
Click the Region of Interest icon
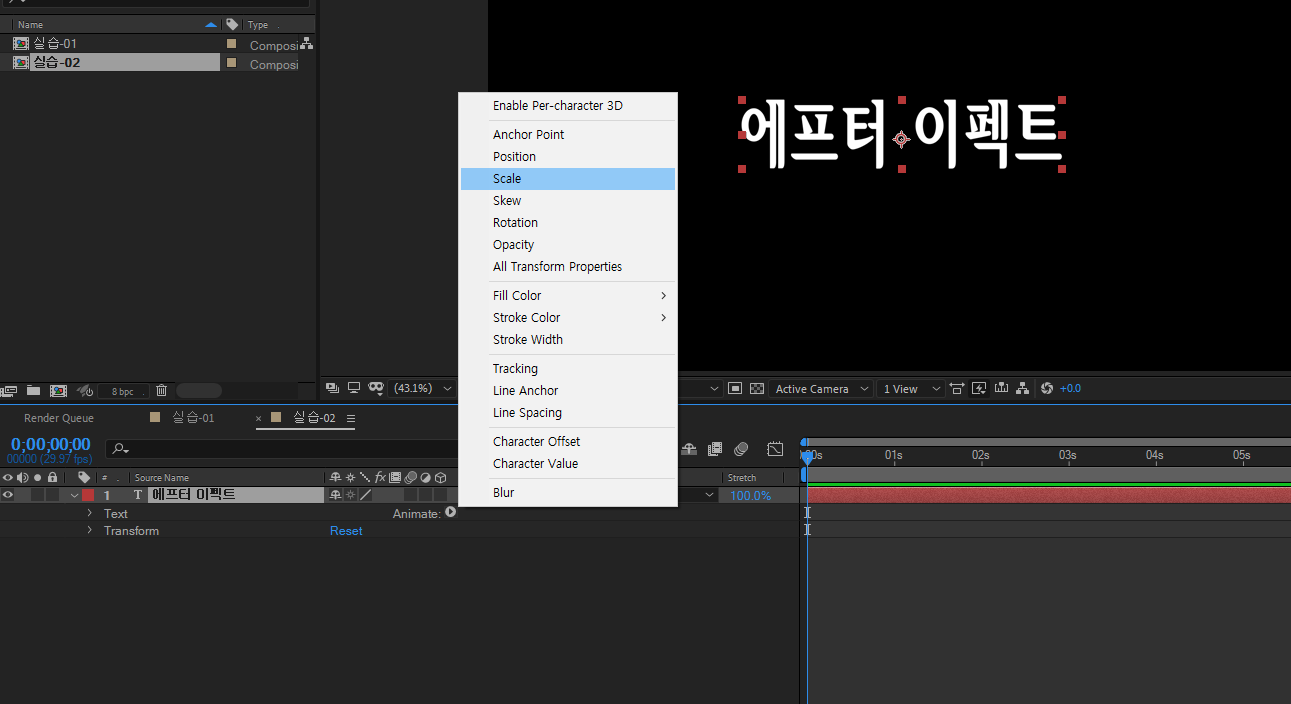pos(735,388)
